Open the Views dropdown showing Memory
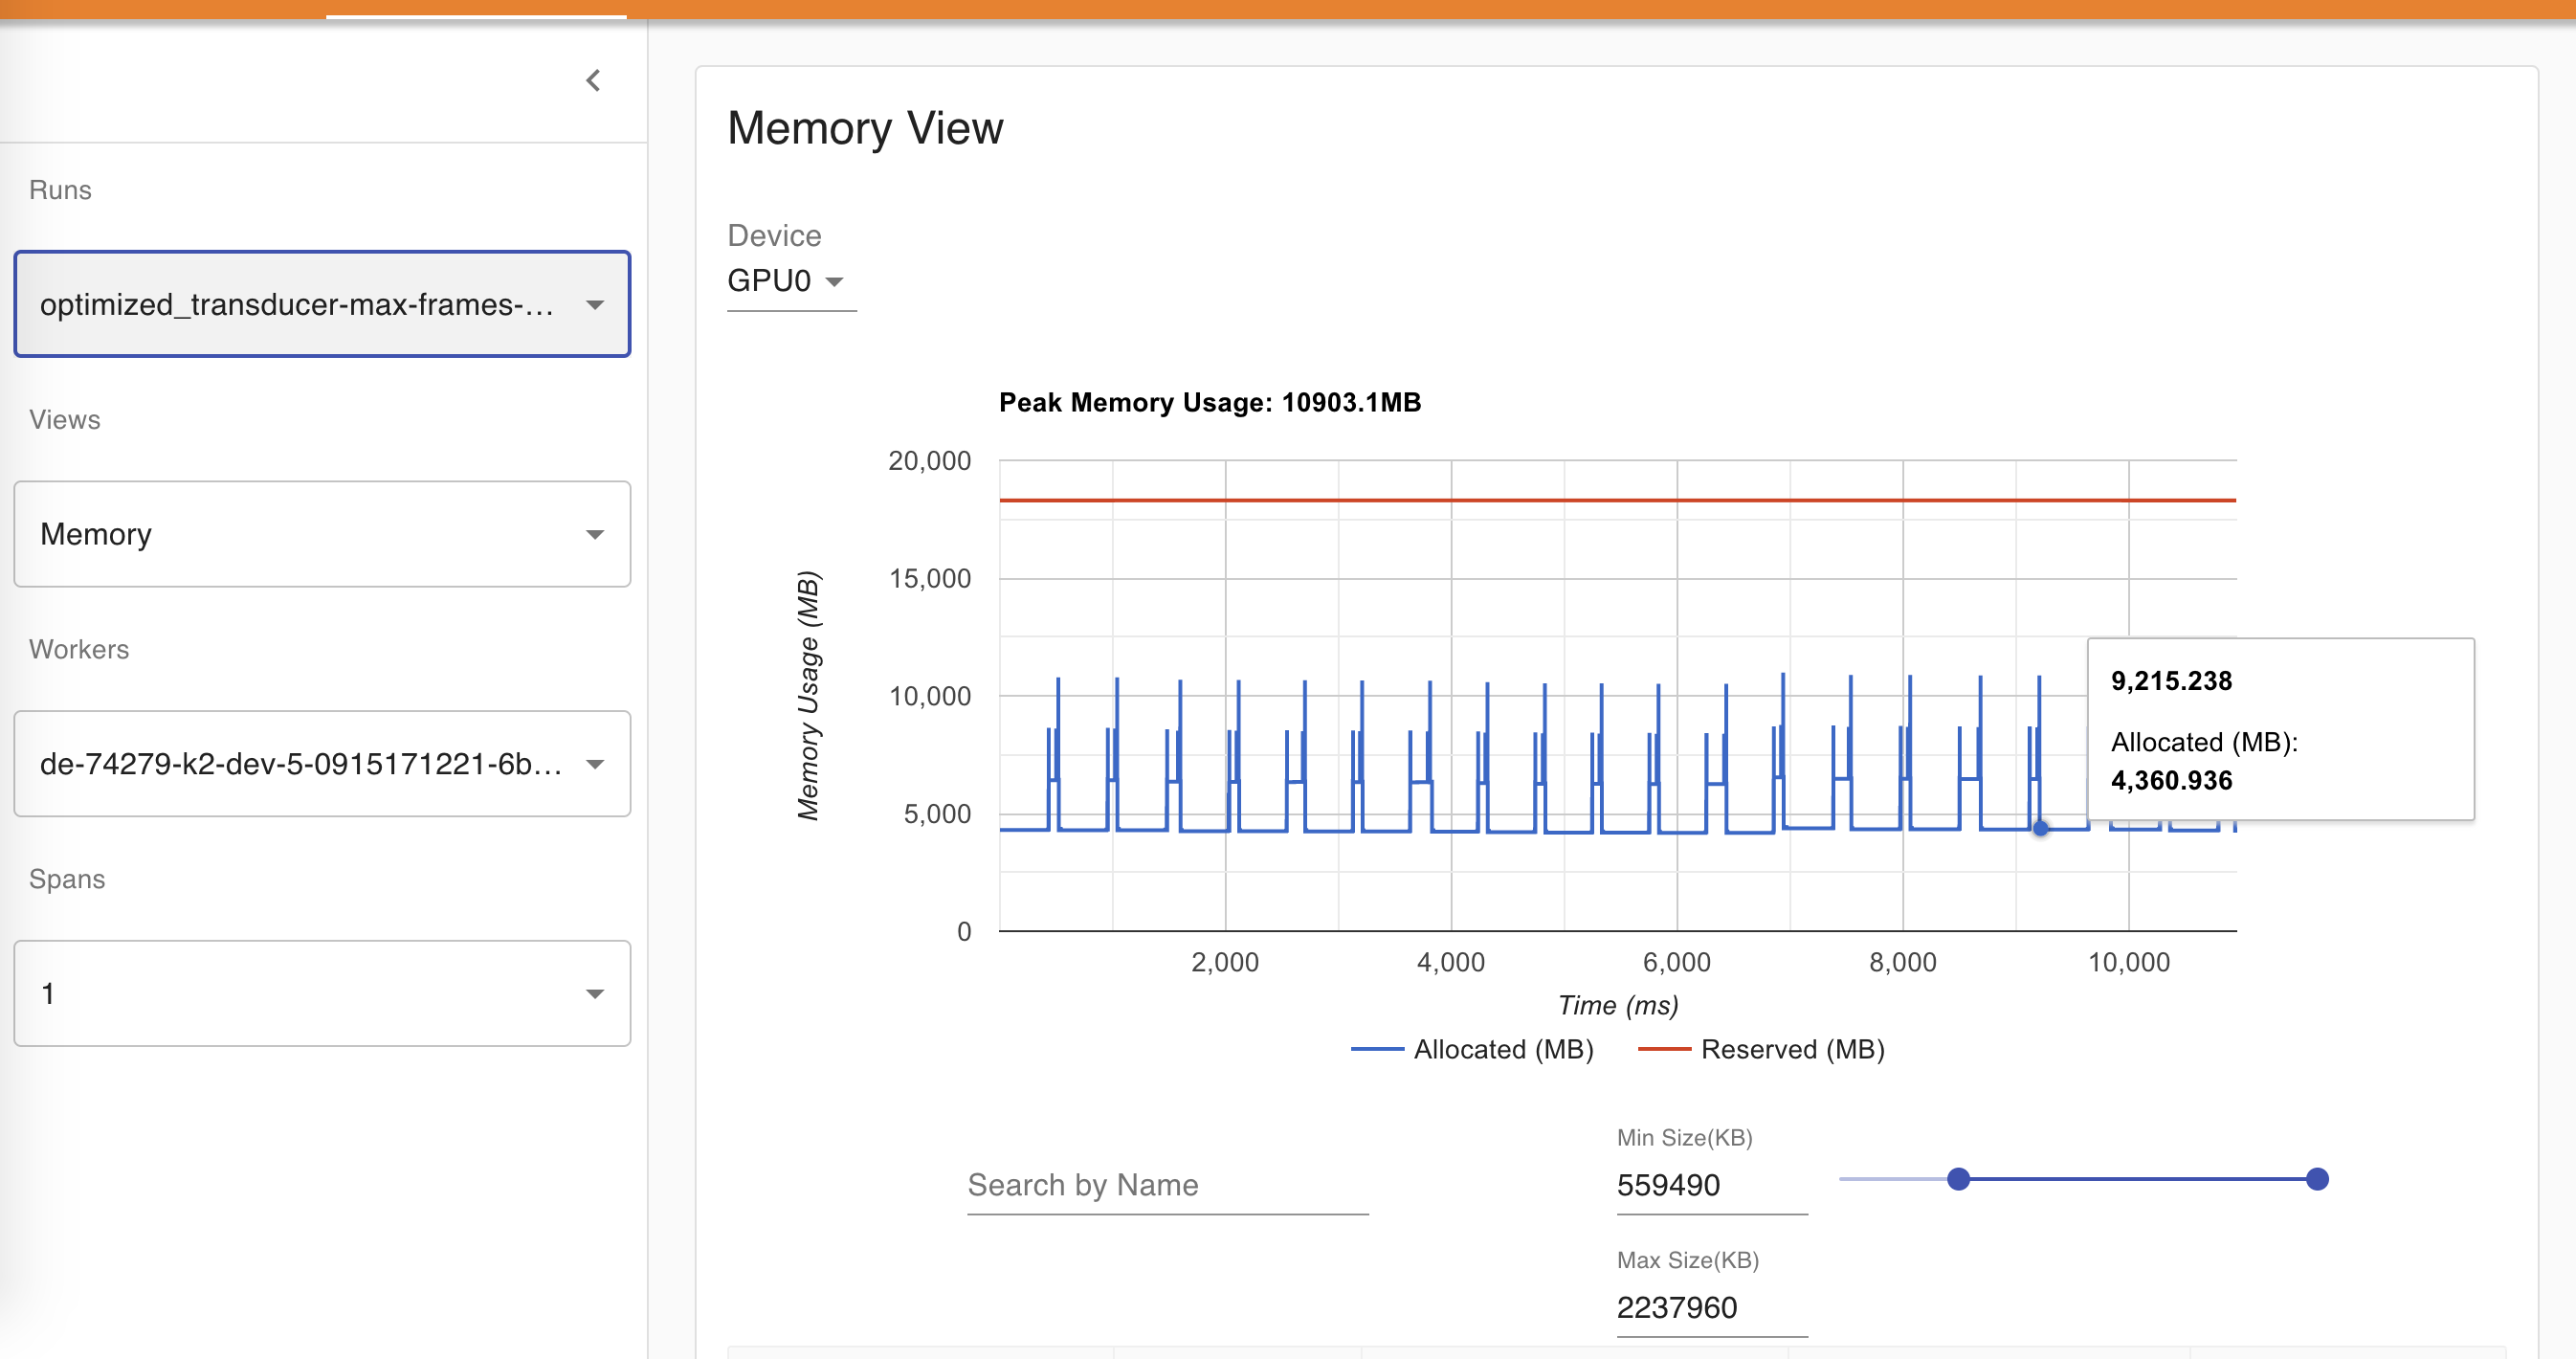2576x1359 pixels. (x=300, y=534)
